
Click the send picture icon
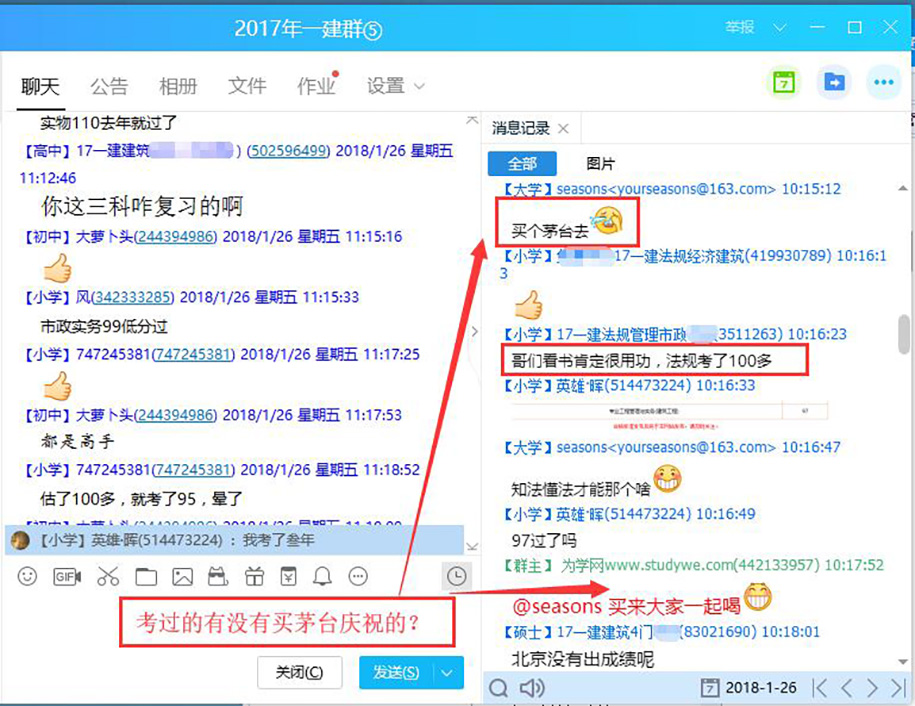click(x=182, y=577)
